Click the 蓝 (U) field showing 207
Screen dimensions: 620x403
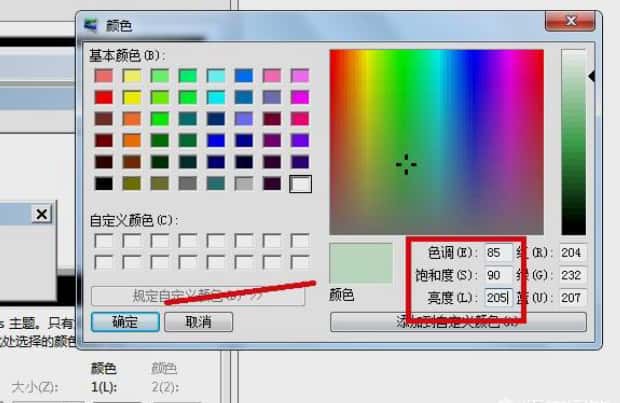[572, 297]
